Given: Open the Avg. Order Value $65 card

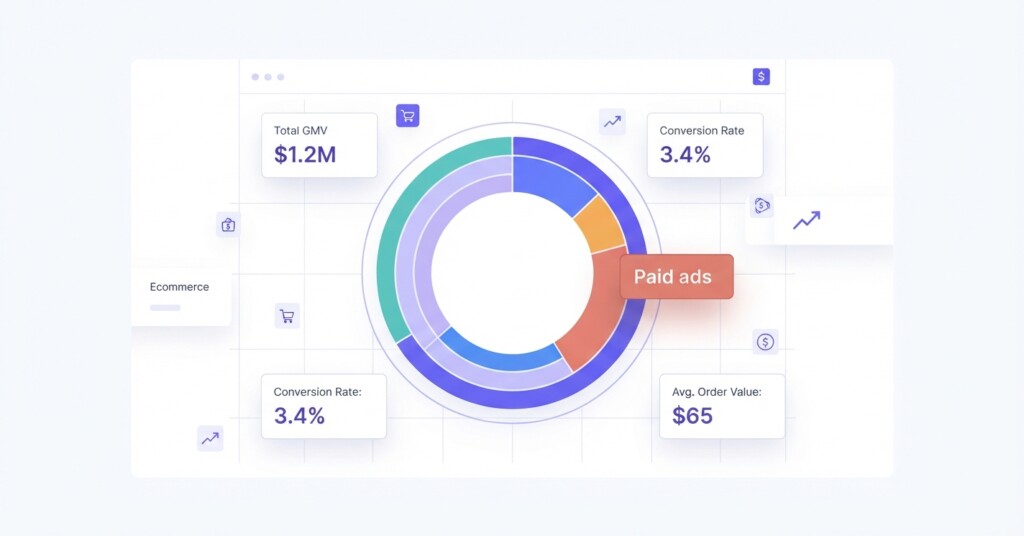Looking at the screenshot, I should click(x=722, y=406).
